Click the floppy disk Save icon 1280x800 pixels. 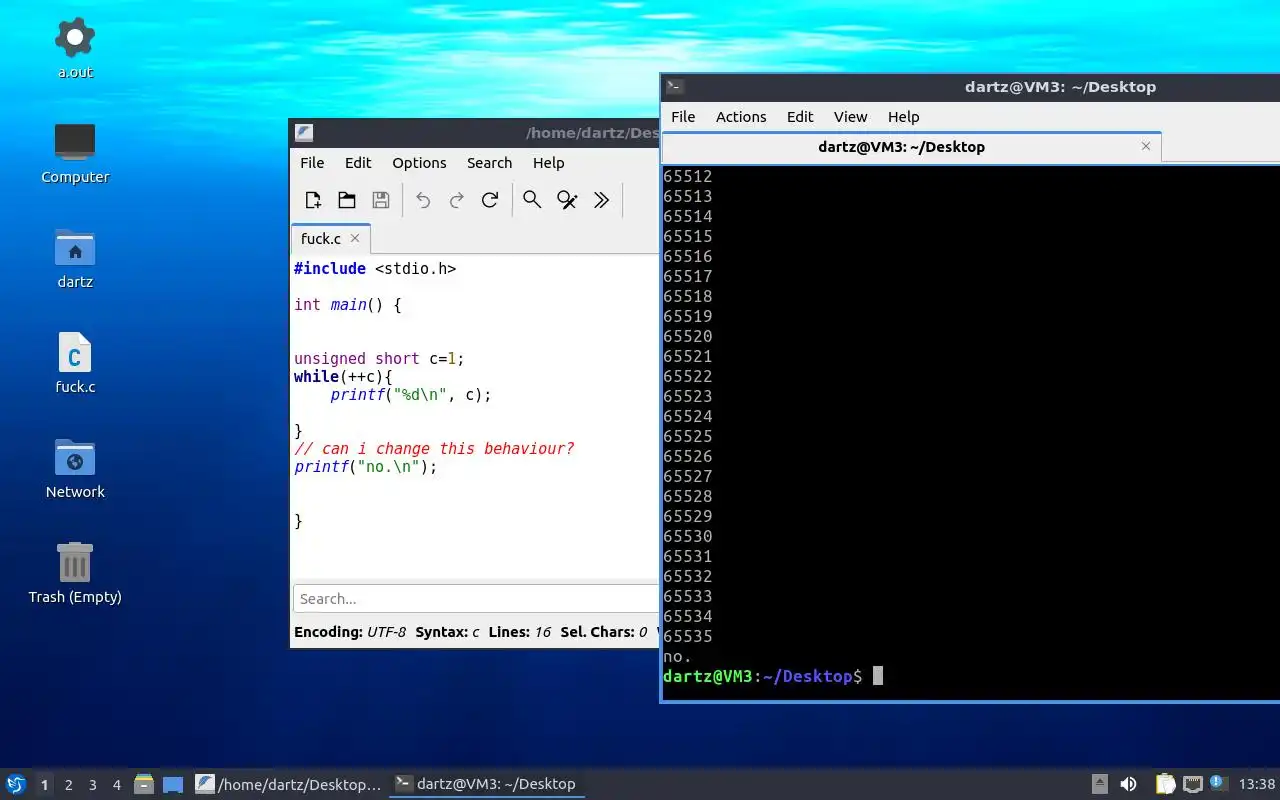tap(381, 200)
